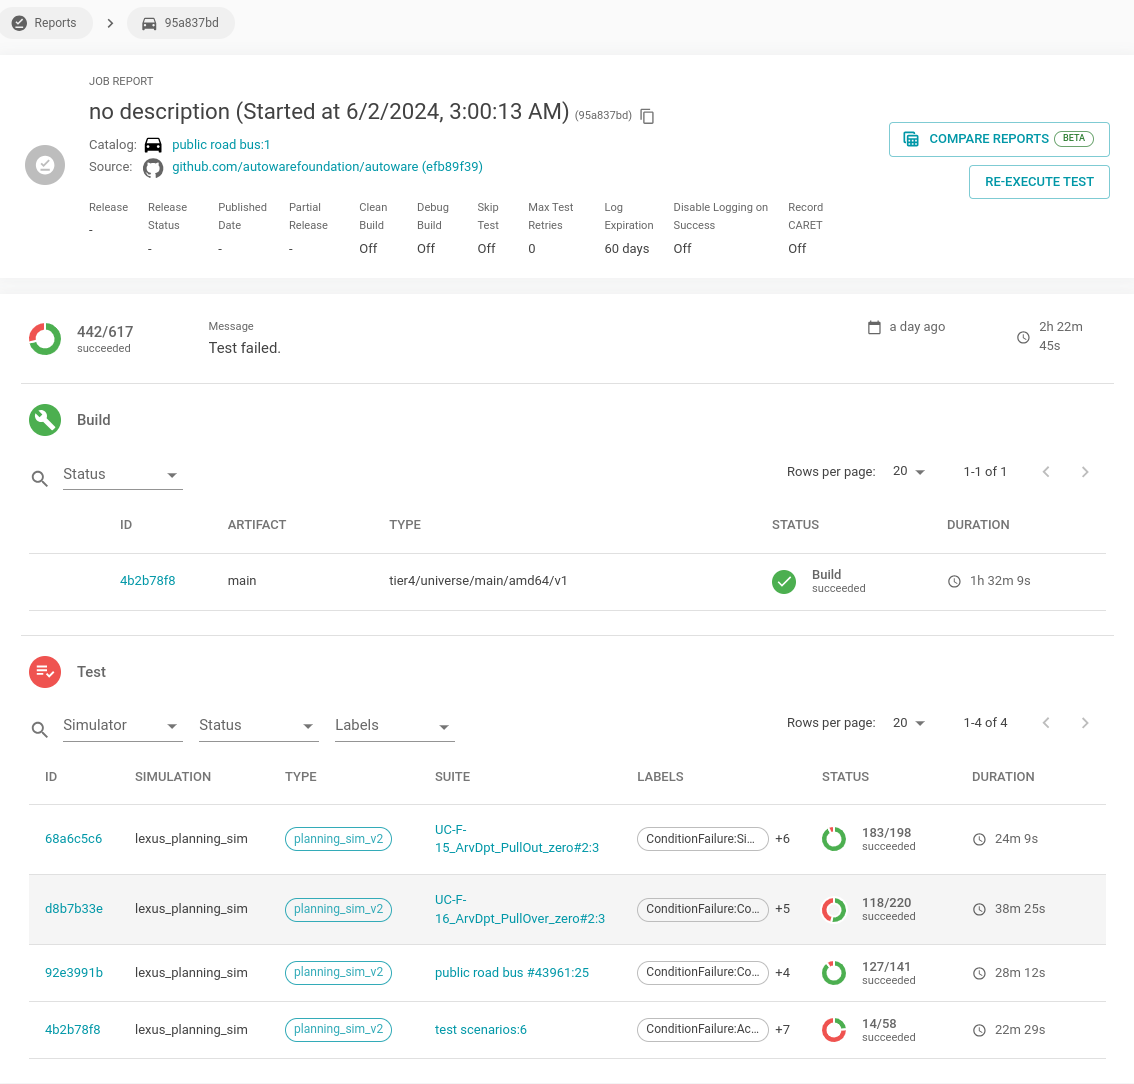
Task: Change Rows per page in Test table
Action: click(x=908, y=723)
